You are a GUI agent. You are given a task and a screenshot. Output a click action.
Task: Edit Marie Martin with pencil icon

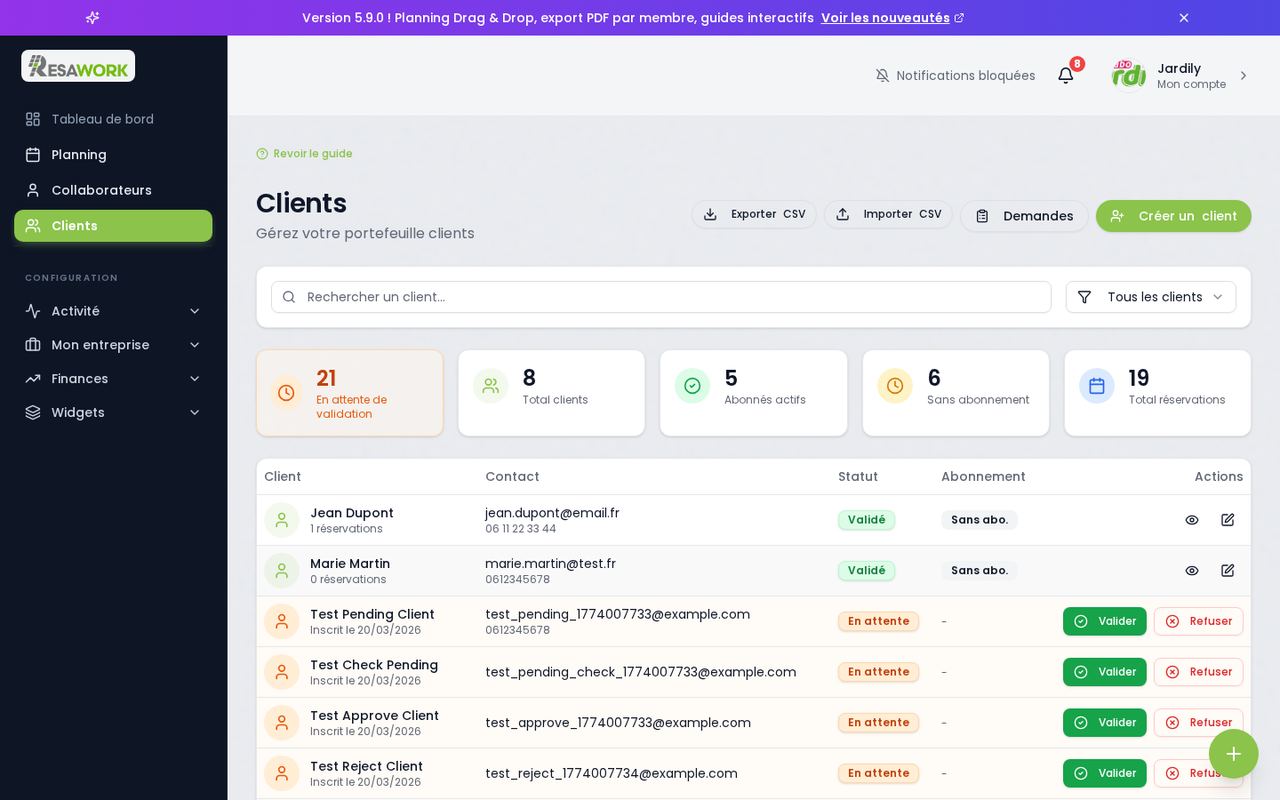[x=1228, y=571]
